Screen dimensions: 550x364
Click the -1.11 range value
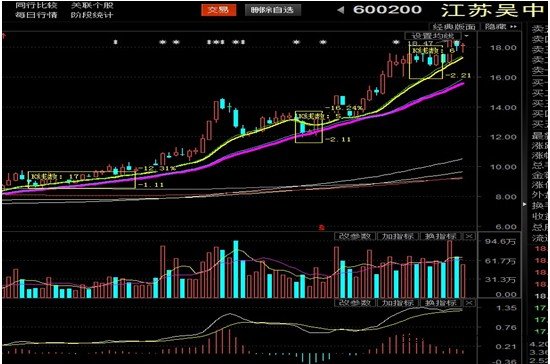[x=152, y=185]
